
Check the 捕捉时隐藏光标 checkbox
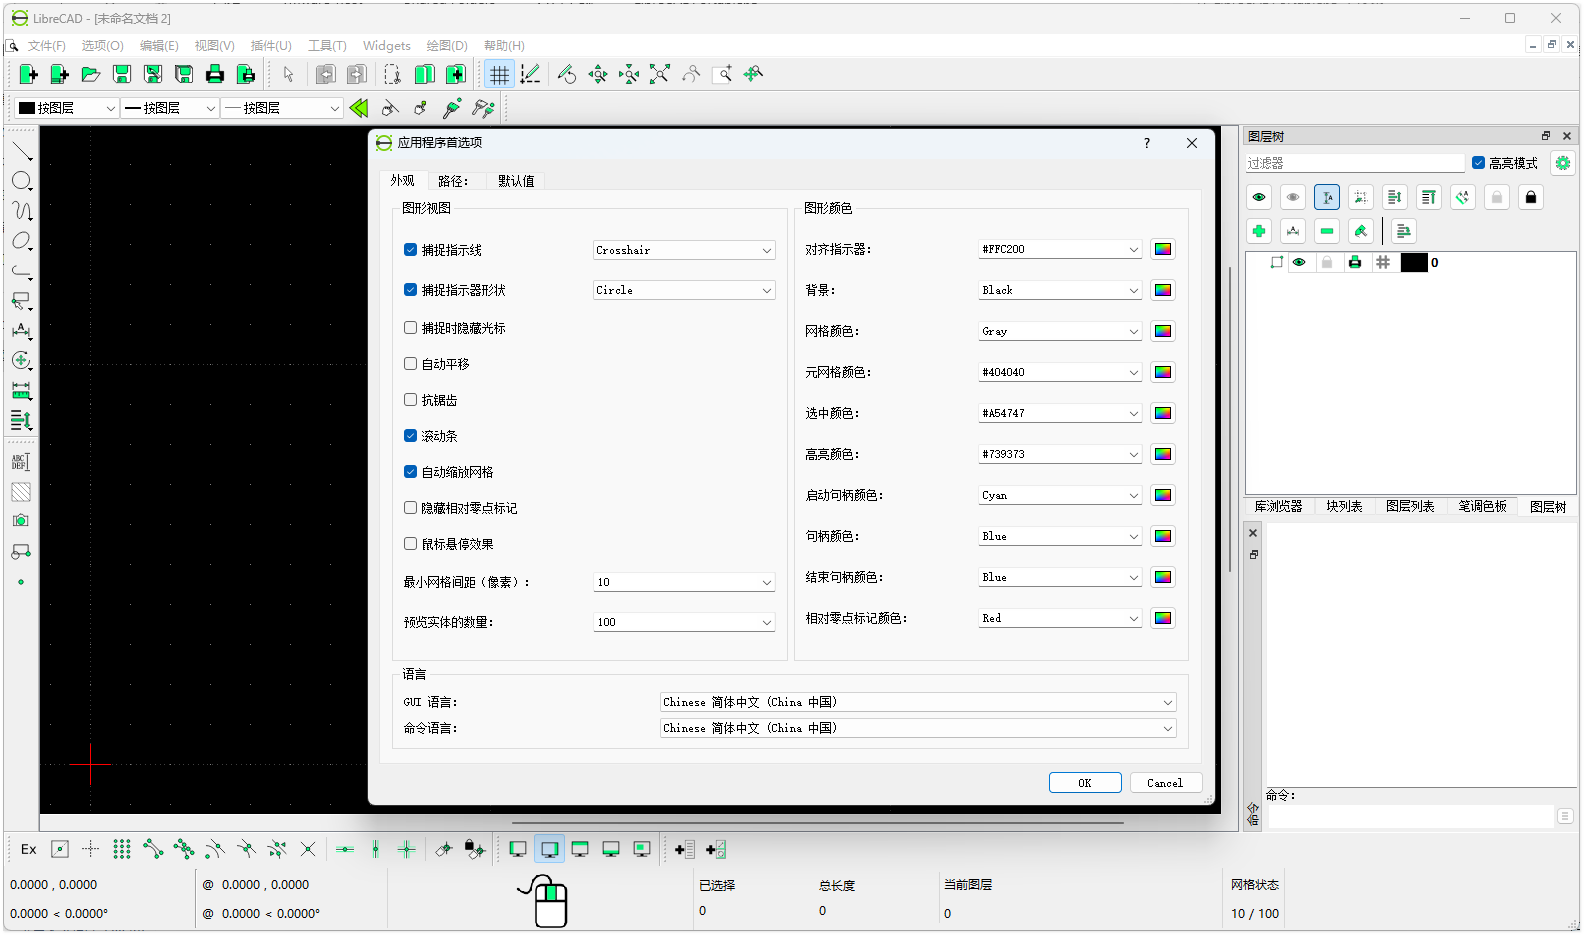pos(410,328)
